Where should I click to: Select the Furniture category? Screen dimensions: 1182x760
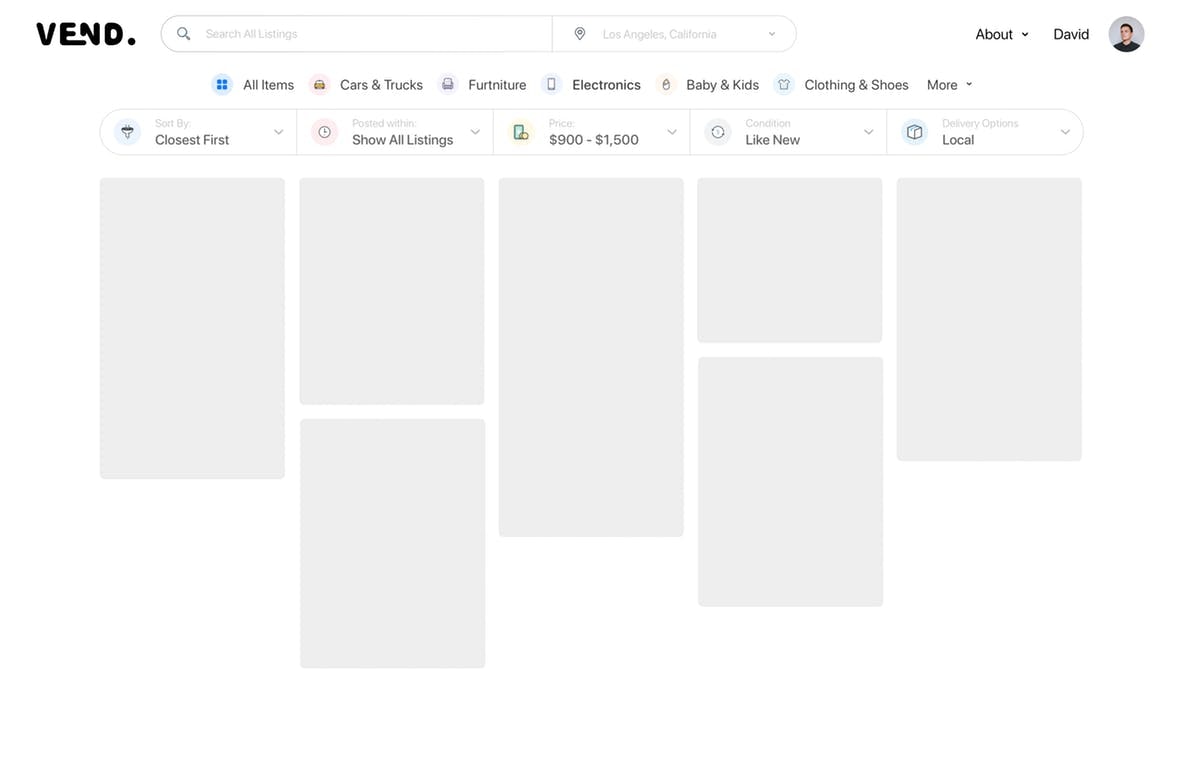point(482,84)
